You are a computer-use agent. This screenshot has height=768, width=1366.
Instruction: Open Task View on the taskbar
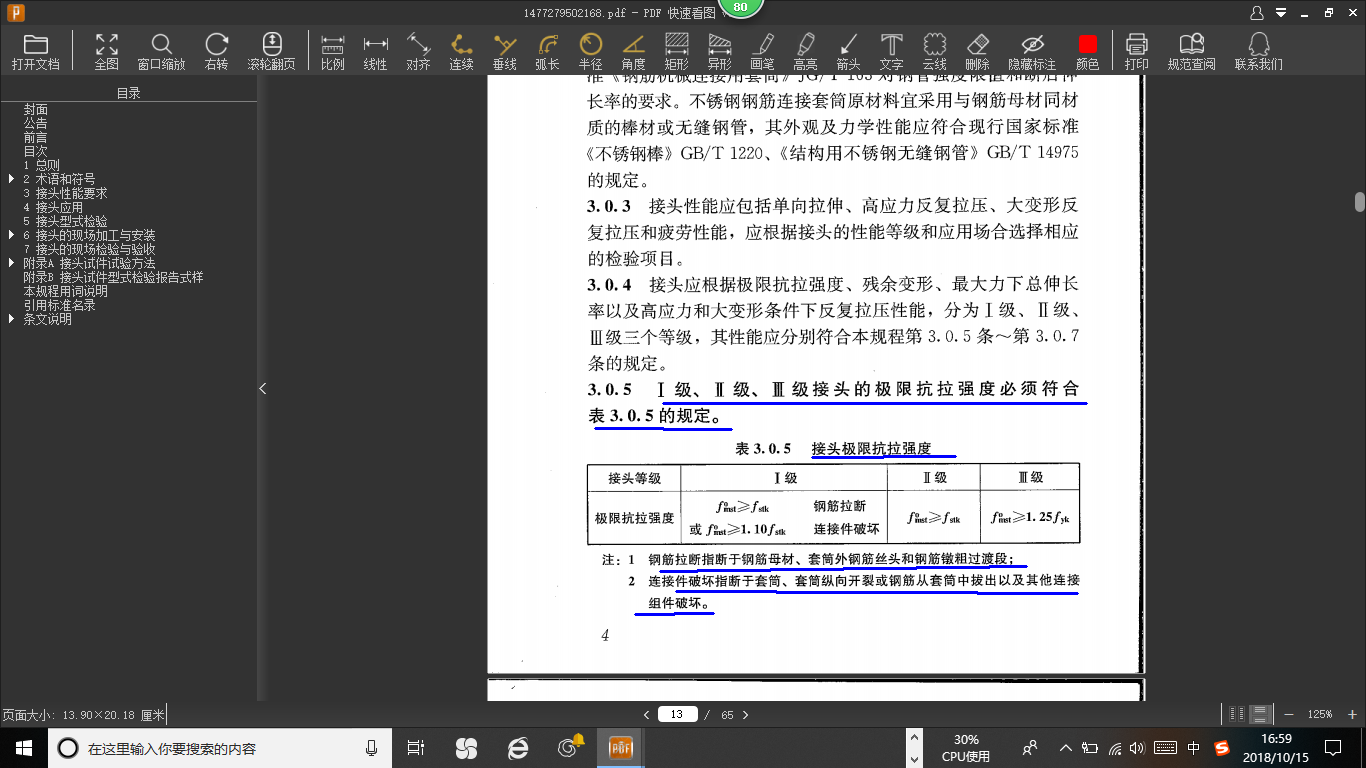pyautogui.click(x=417, y=748)
